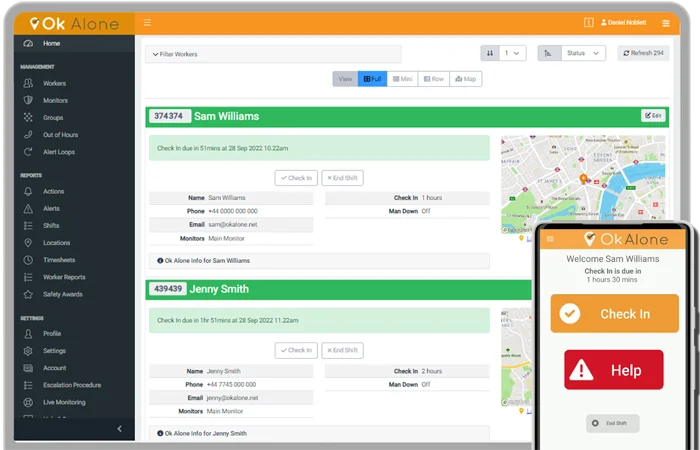Click the Locations pin icon
Screen dimensions: 700x450
click(28, 242)
